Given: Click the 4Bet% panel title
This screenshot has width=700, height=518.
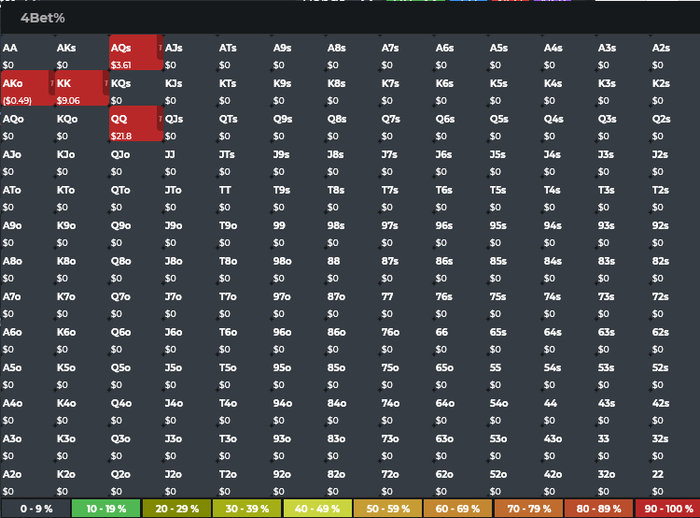Looking at the screenshot, I should (x=42, y=18).
